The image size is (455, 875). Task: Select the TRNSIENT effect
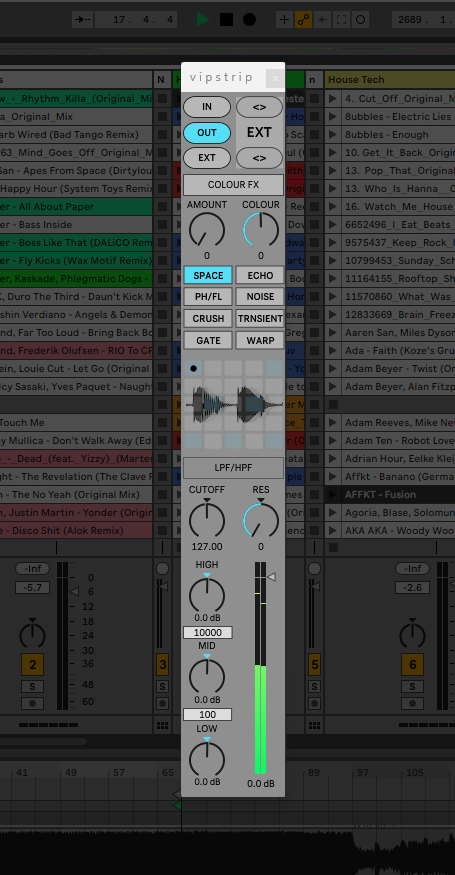click(260, 319)
